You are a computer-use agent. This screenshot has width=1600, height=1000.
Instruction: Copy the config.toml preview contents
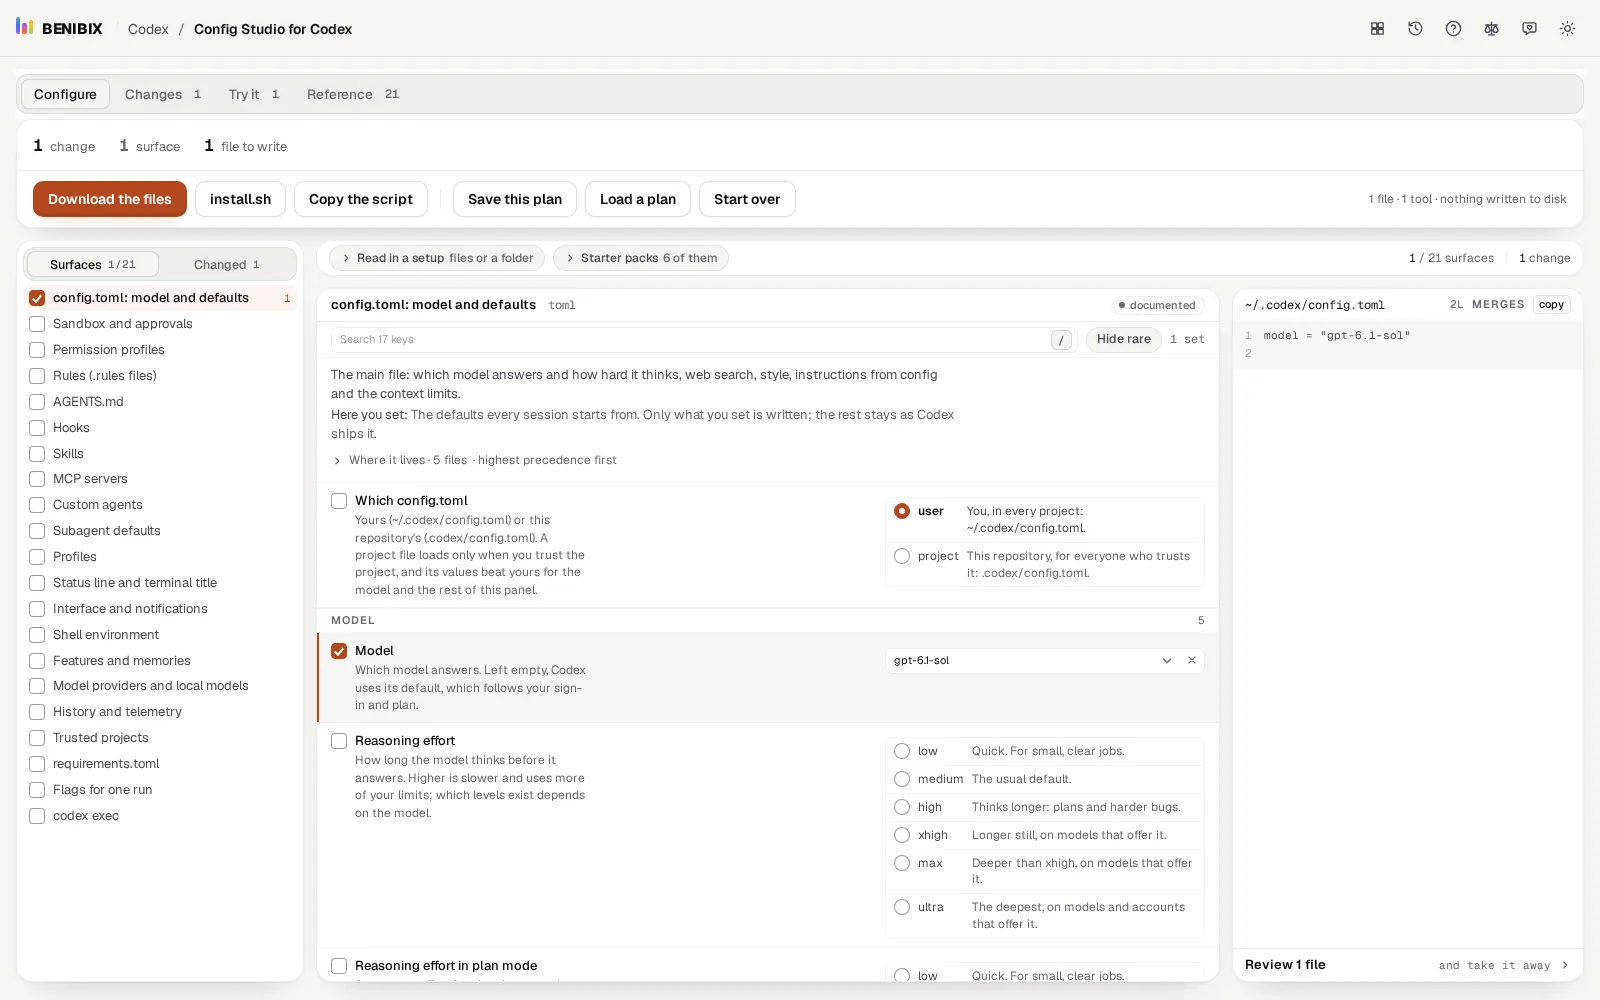[x=1551, y=305]
